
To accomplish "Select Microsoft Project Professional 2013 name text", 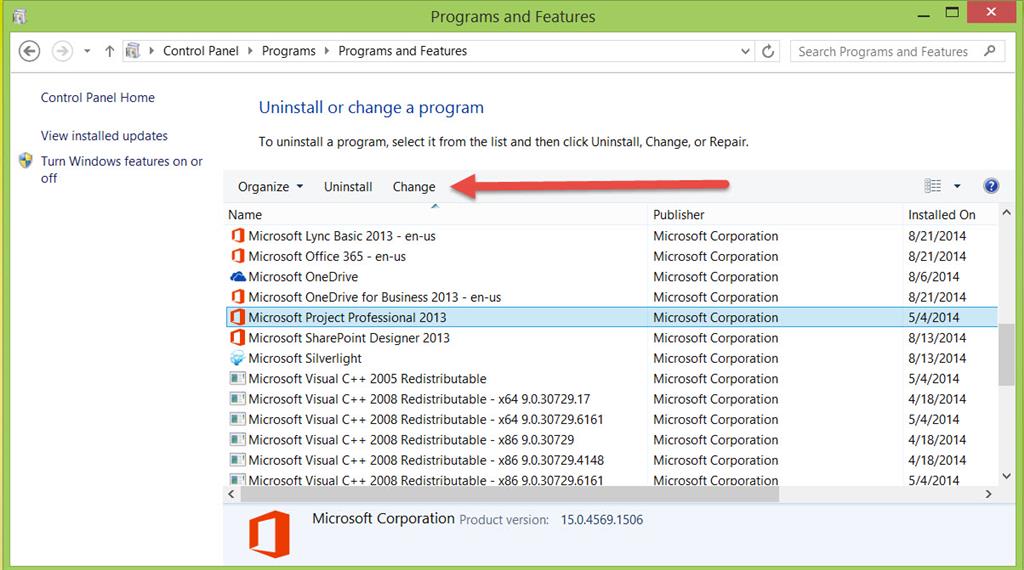I will point(347,317).
